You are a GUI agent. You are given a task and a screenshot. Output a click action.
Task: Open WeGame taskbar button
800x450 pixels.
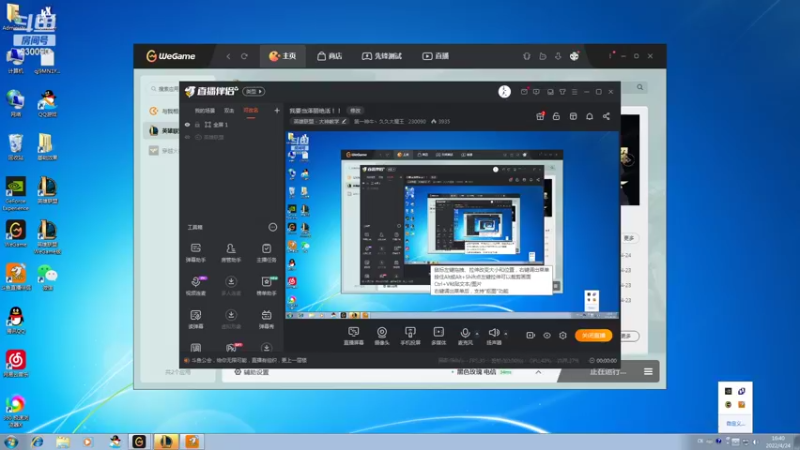point(139,442)
